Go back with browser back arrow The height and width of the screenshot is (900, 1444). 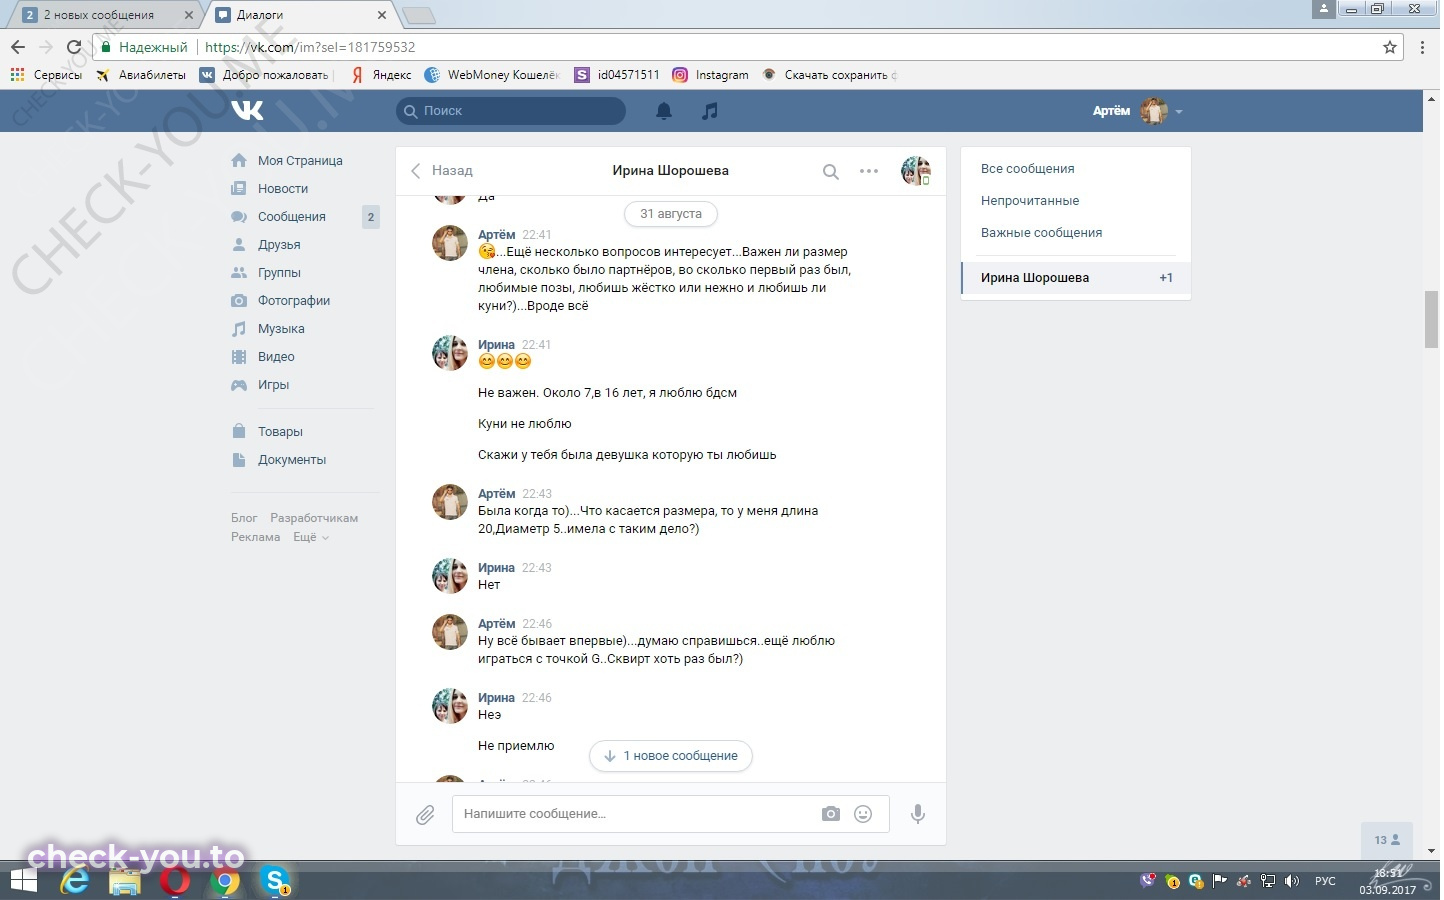[18, 47]
